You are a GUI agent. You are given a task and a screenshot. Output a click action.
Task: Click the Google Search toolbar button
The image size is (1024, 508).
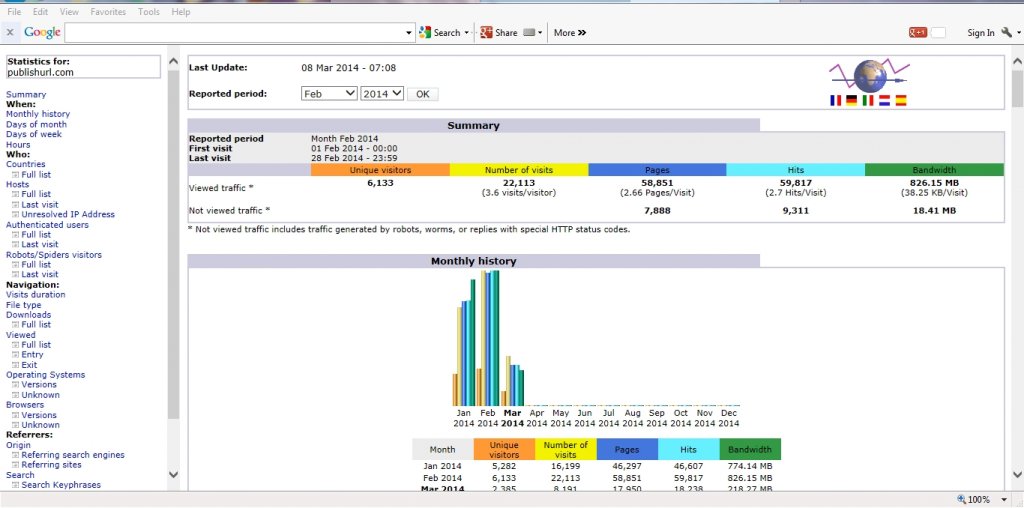click(440, 33)
